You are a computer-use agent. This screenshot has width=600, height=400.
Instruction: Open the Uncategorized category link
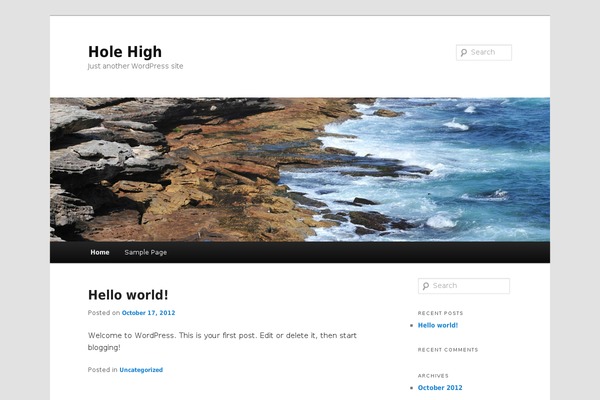(141, 370)
